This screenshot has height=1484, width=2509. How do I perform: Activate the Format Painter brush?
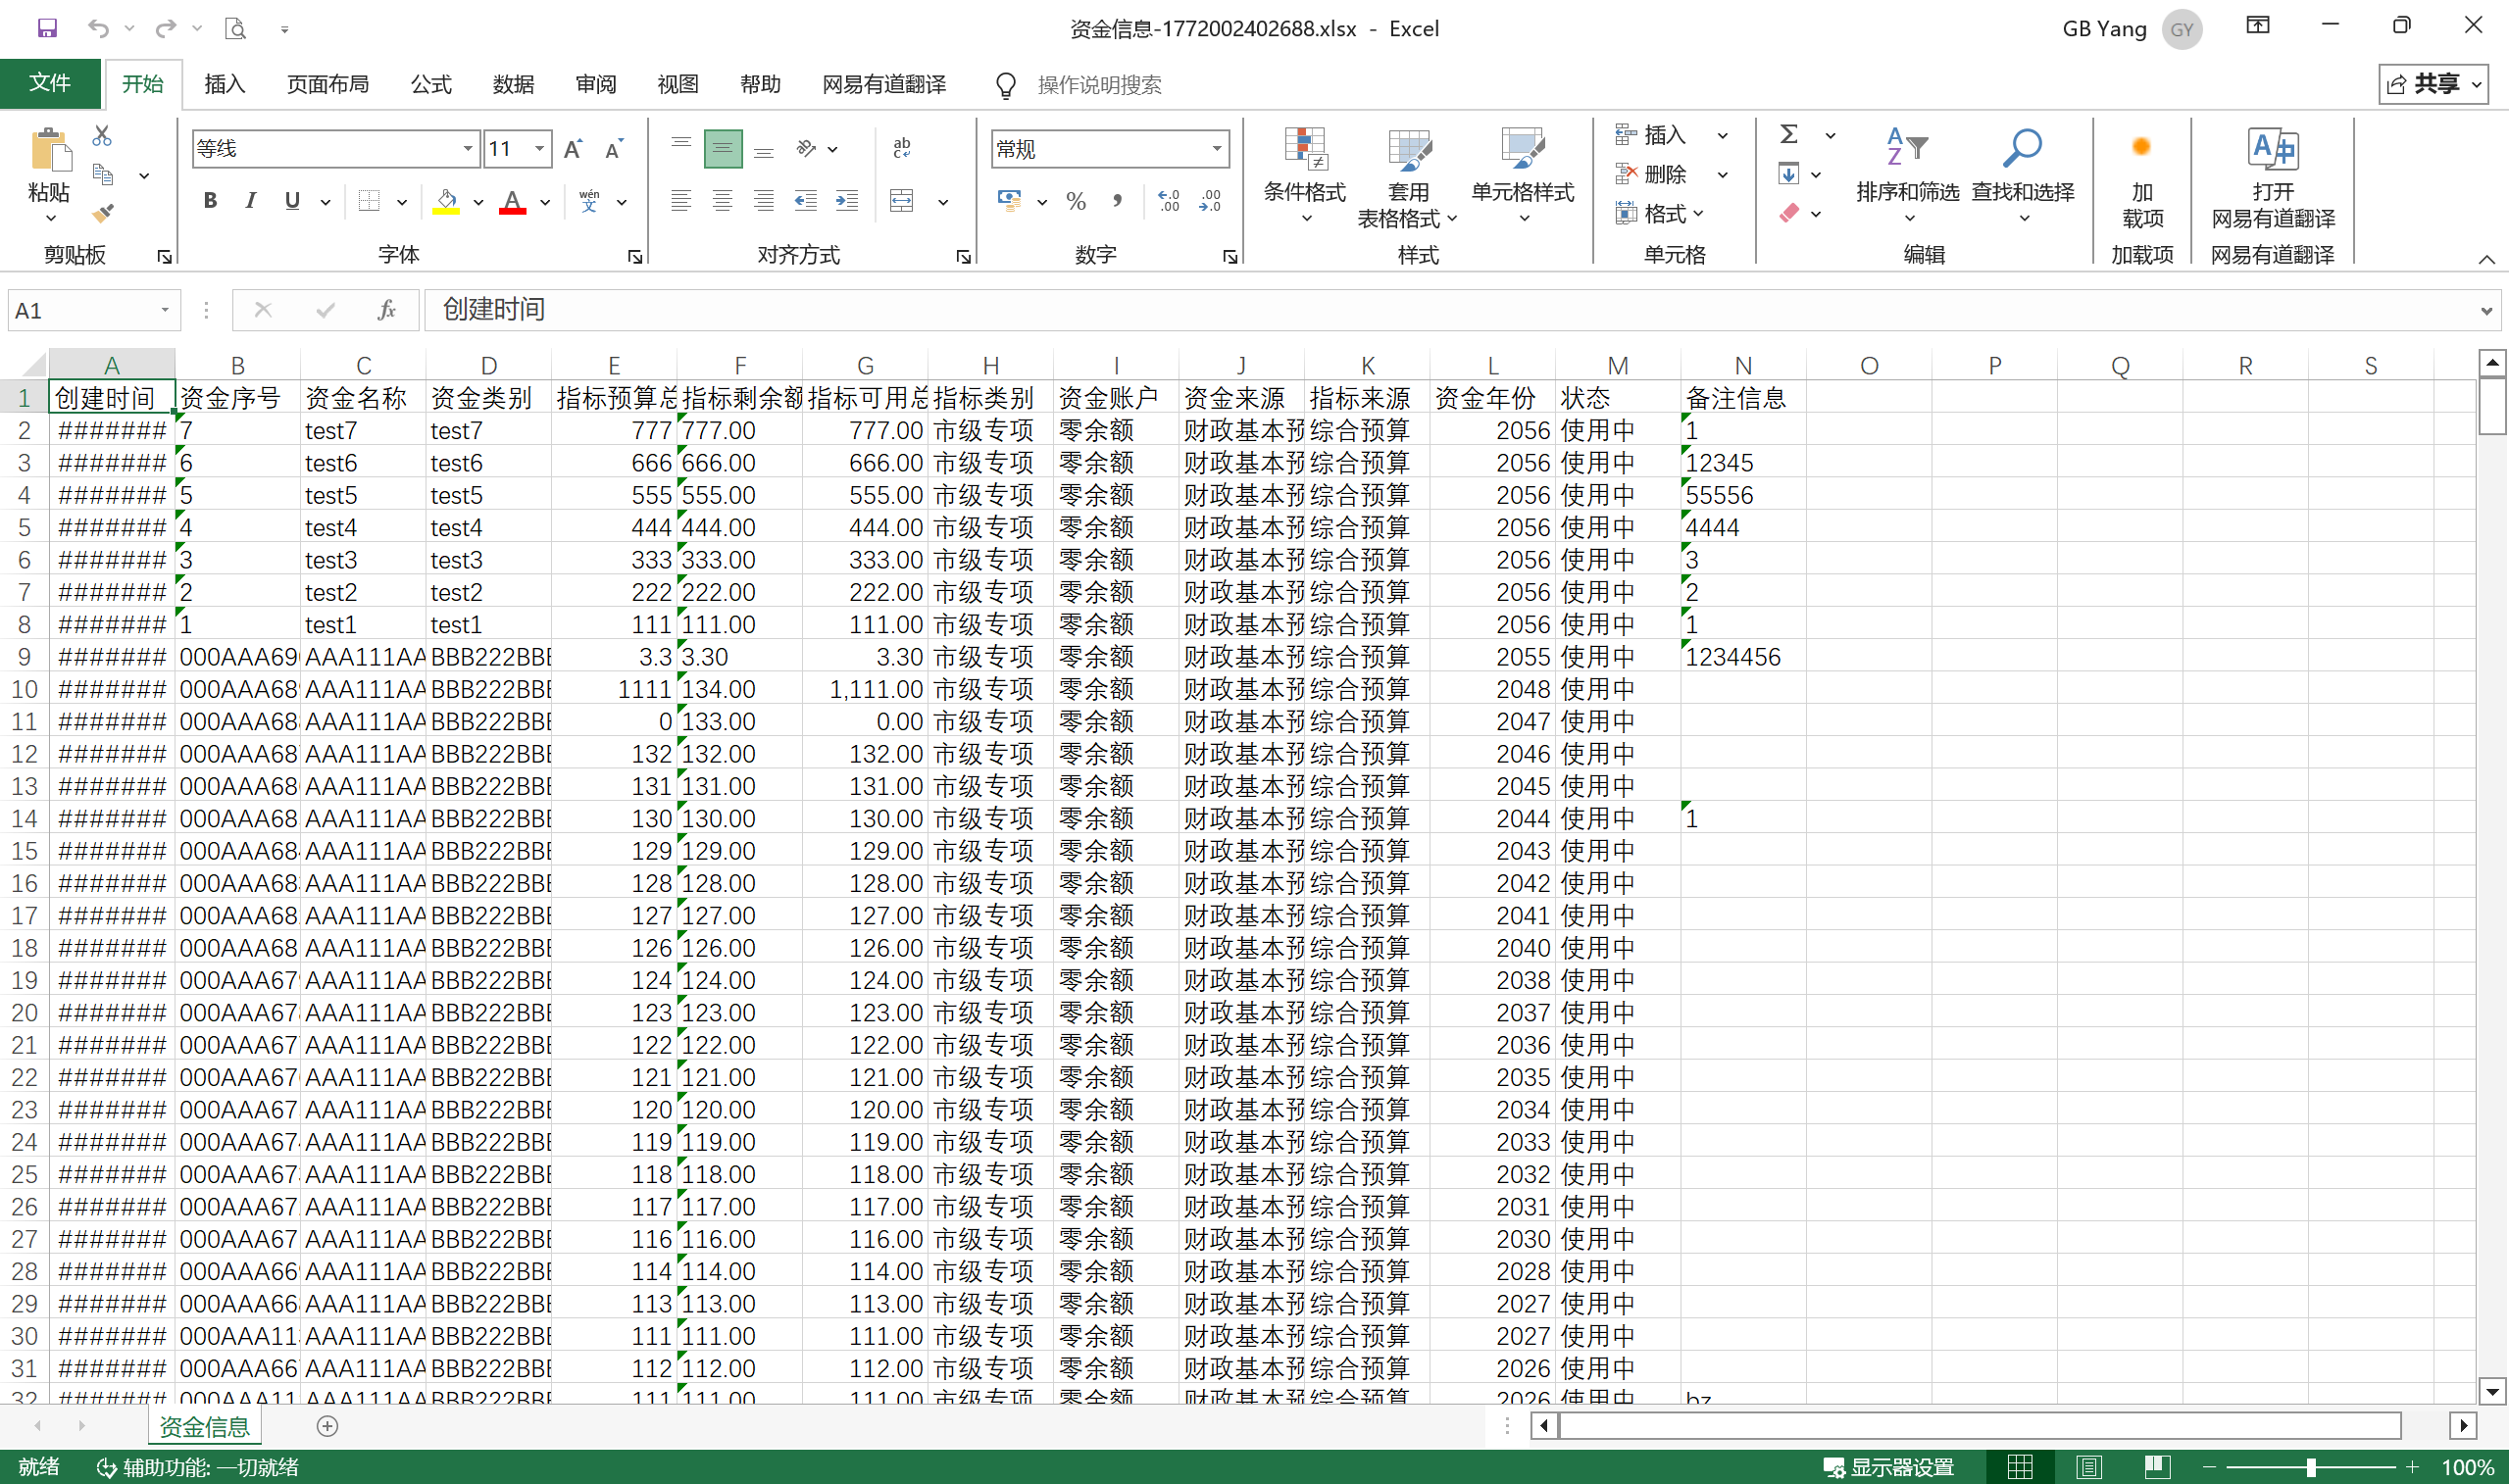[102, 213]
